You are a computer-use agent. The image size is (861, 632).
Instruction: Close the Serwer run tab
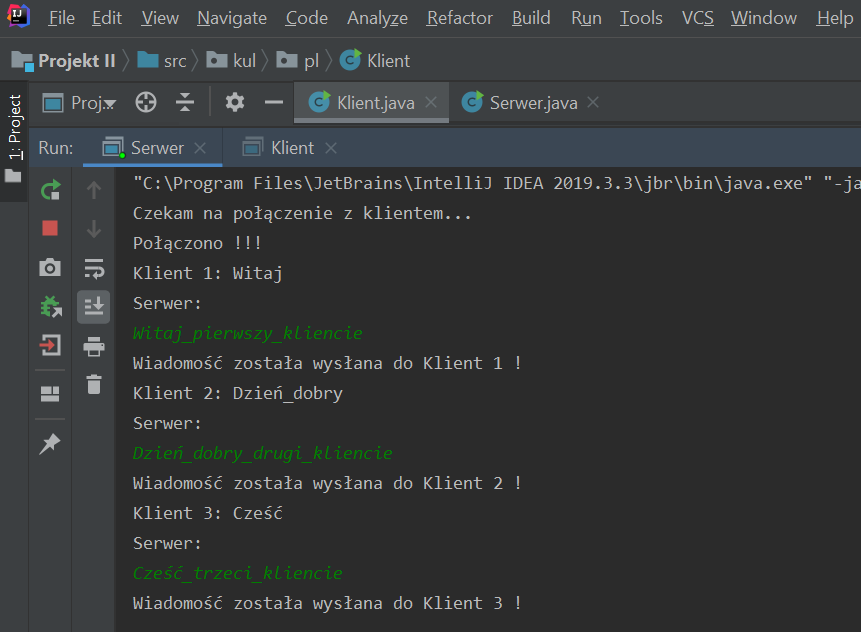(200, 148)
